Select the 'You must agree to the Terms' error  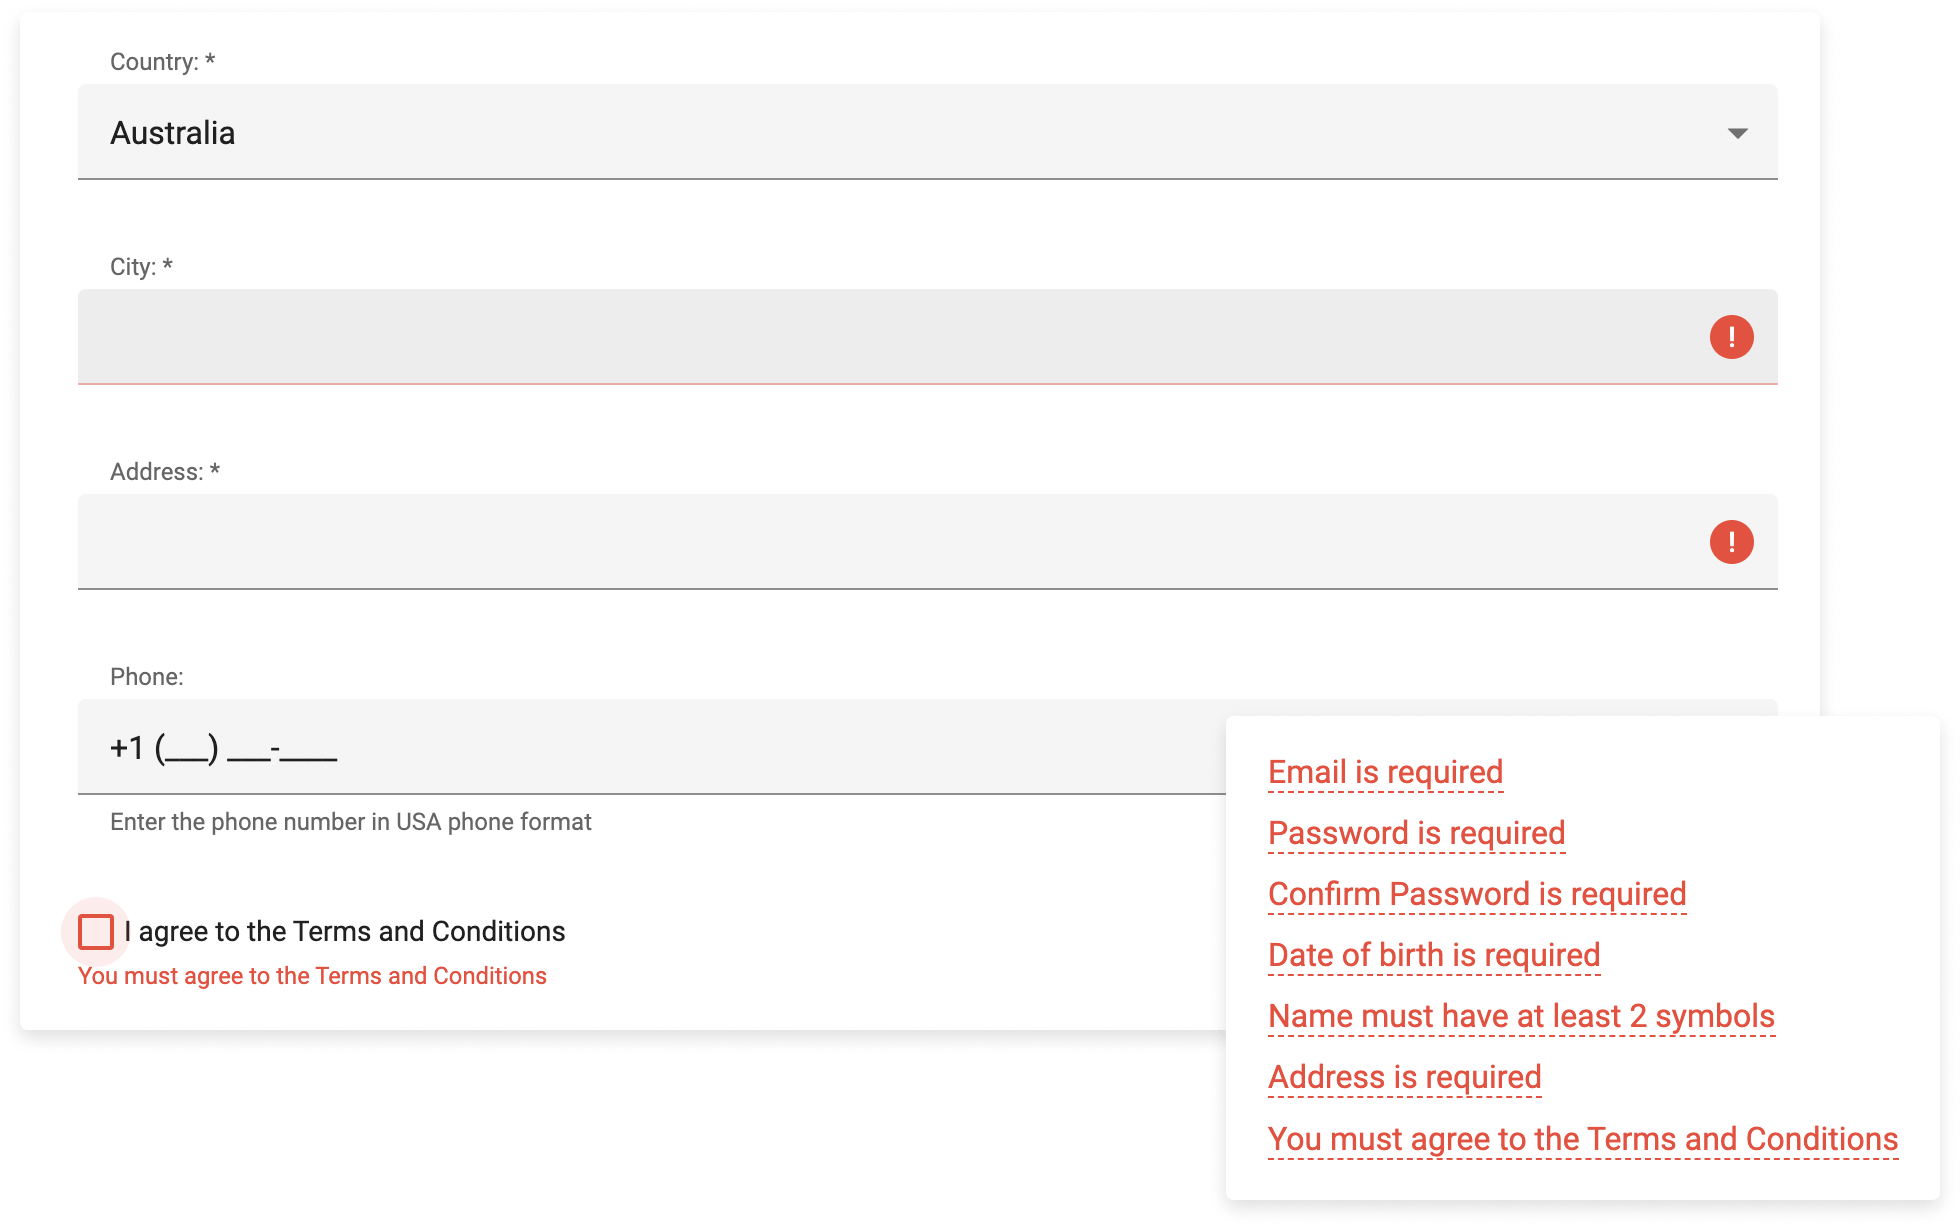pyautogui.click(x=1582, y=1138)
